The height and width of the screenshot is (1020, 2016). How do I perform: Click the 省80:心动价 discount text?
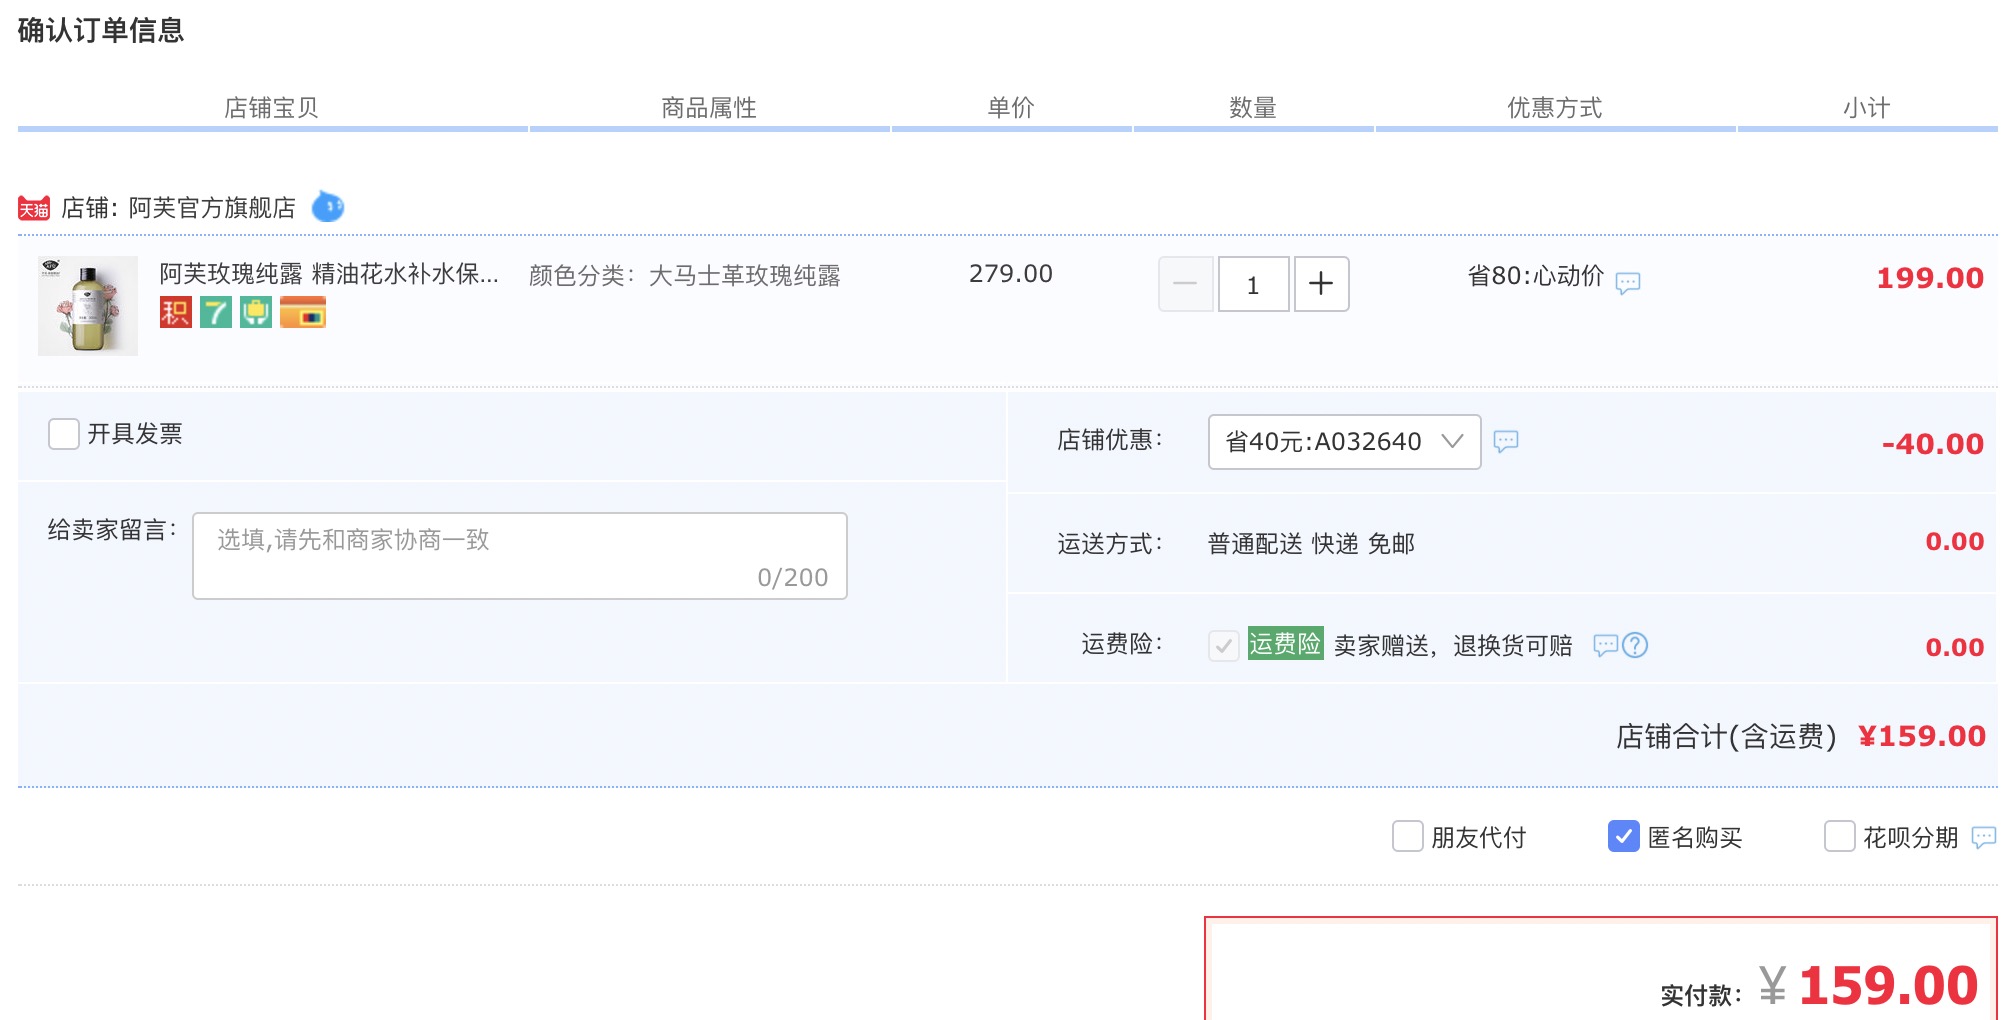point(1536,276)
